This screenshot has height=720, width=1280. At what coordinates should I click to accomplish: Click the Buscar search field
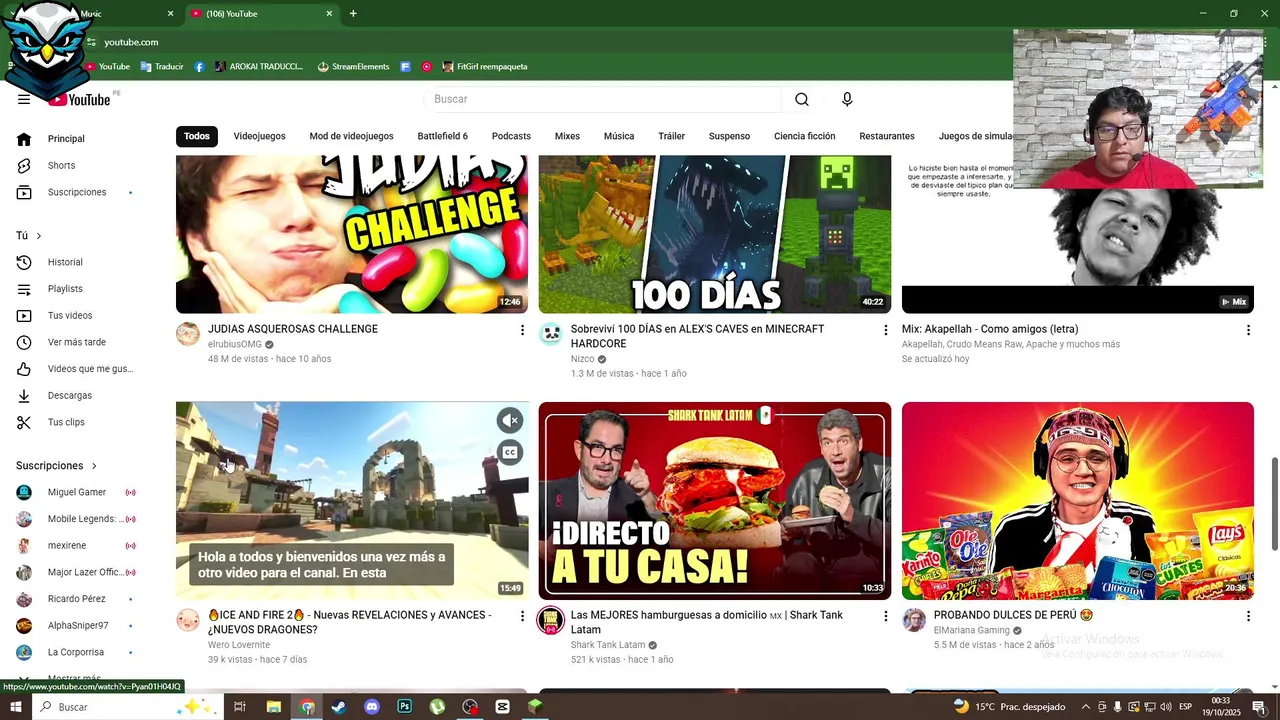click(x=603, y=99)
